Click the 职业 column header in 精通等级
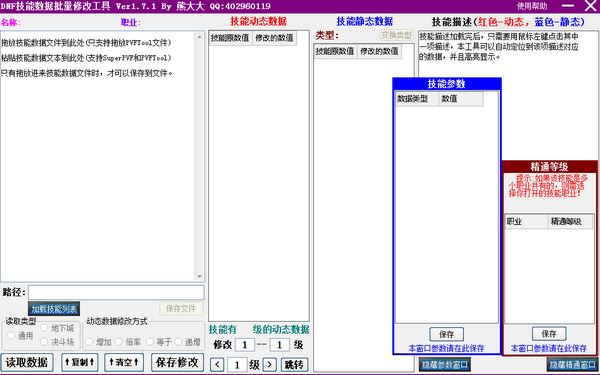This screenshot has width=600, height=375. (526, 222)
